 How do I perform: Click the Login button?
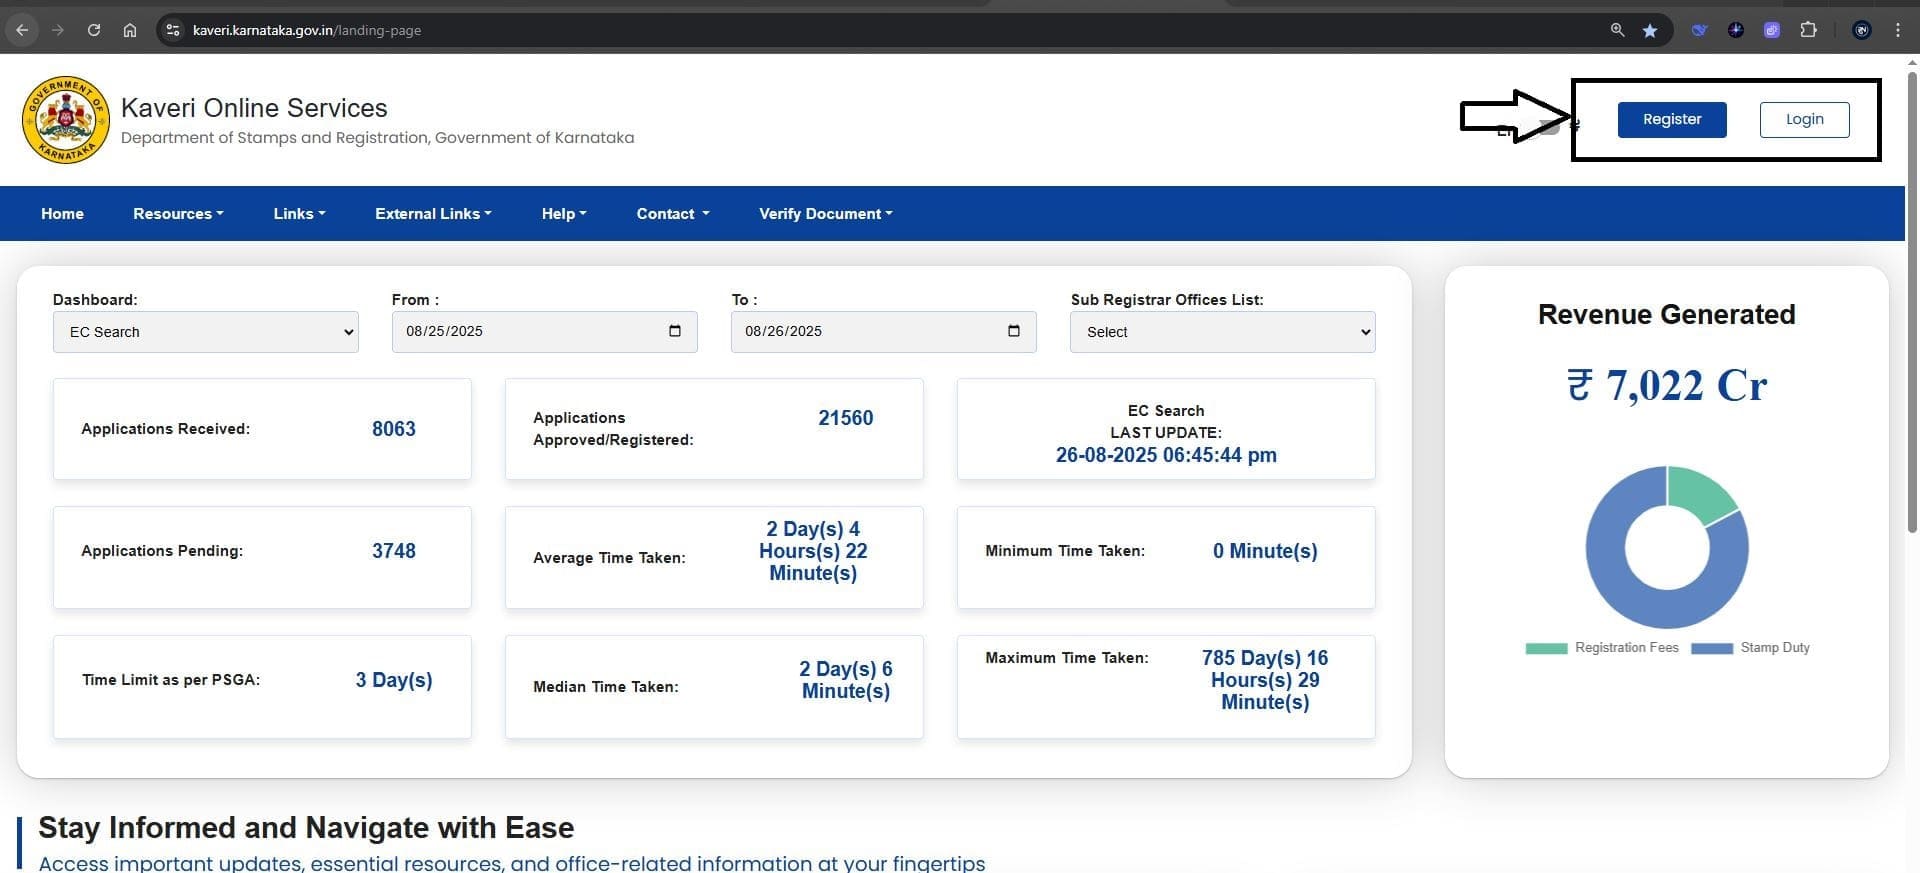pyautogui.click(x=1804, y=120)
